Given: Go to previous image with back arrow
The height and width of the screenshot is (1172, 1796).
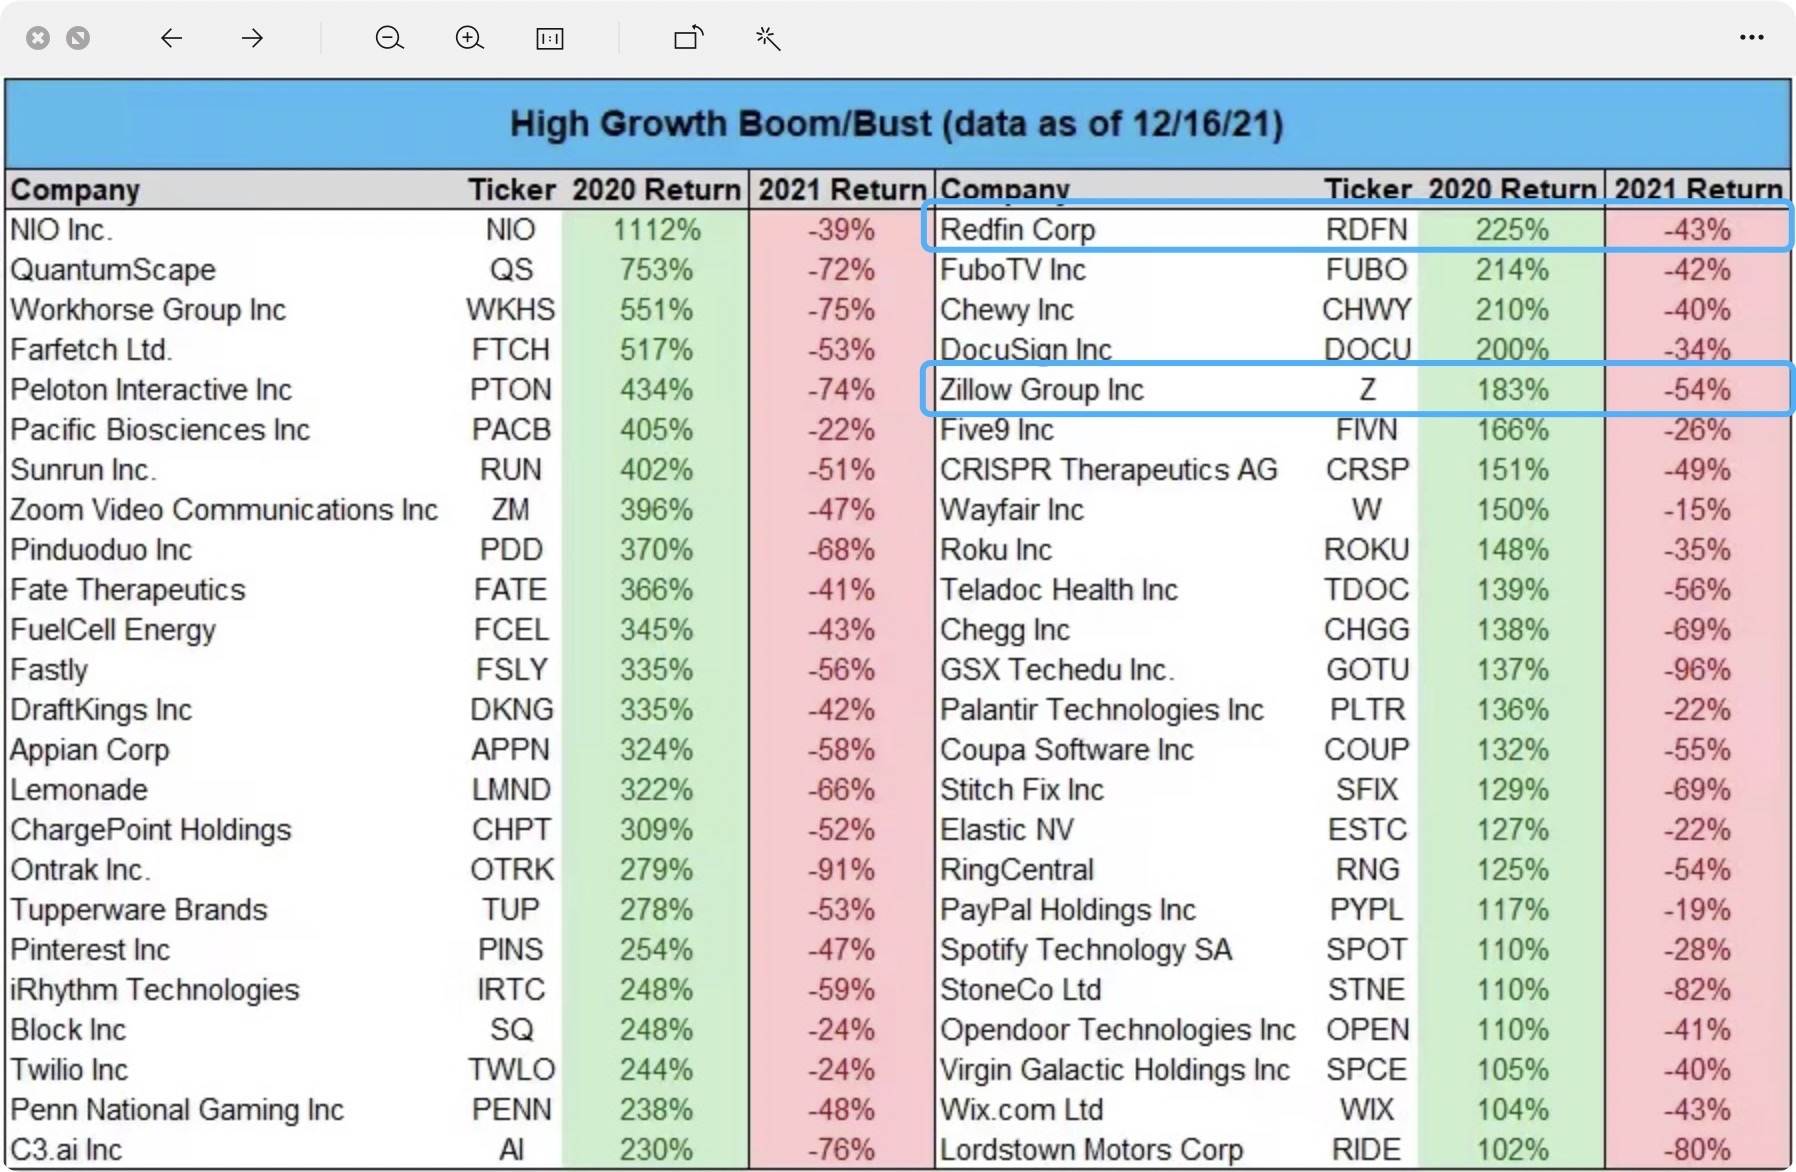Looking at the screenshot, I should click(x=171, y=38).
